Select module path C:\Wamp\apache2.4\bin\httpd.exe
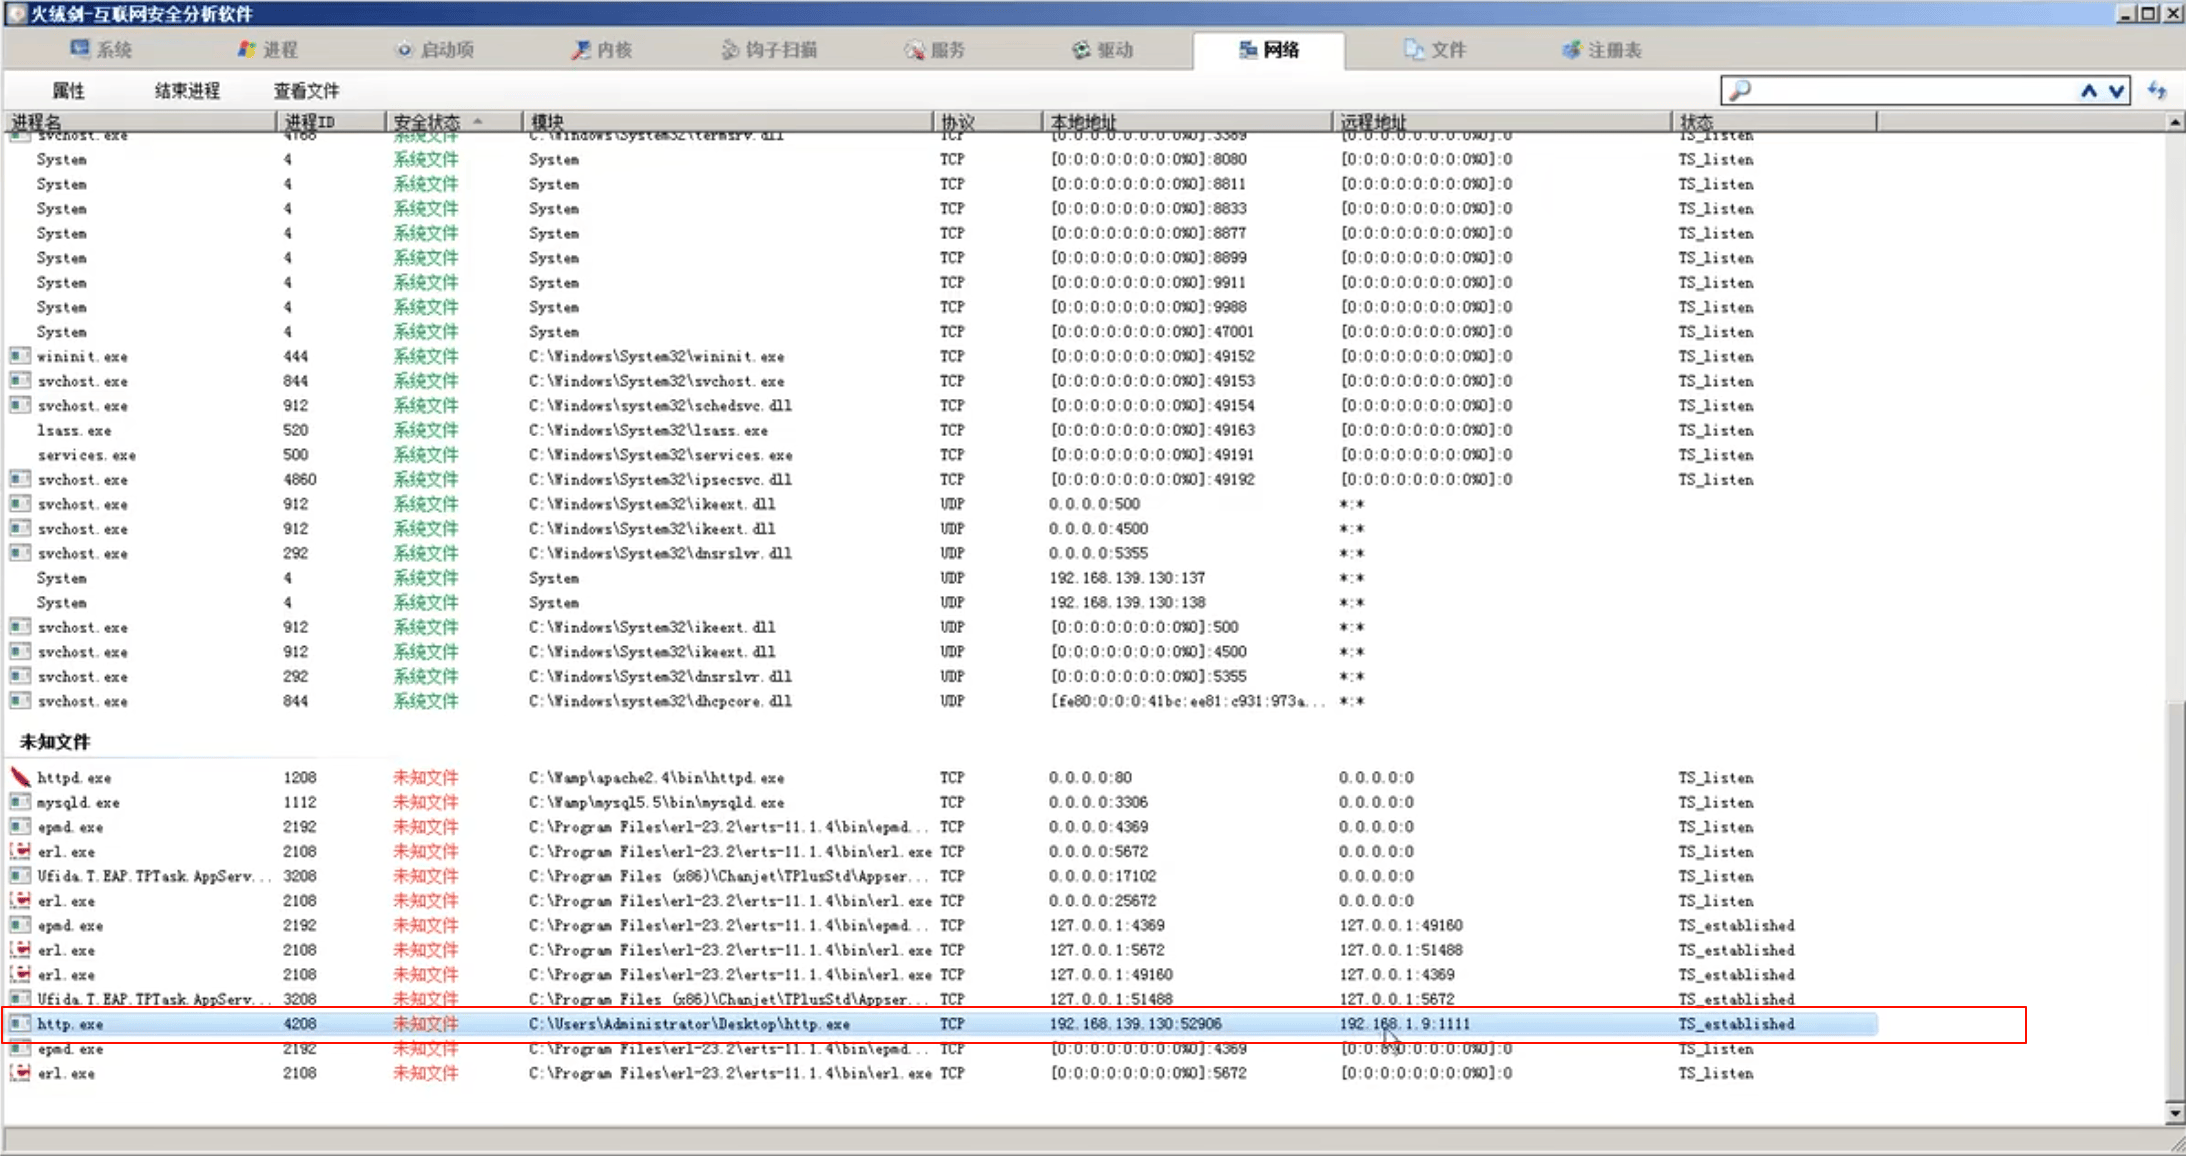Viewport: 2186px width, 1156px height. (656, 777)
